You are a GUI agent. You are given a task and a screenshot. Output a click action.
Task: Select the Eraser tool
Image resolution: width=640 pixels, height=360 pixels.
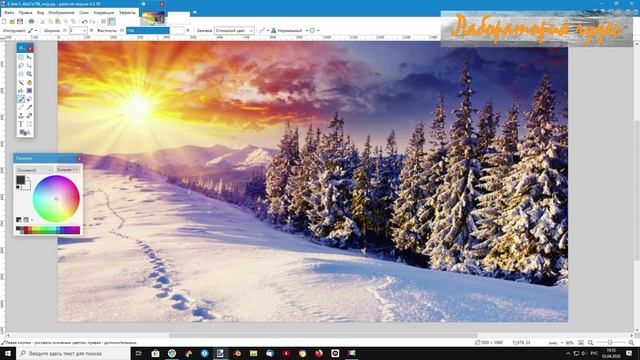pyautogui.click(x=29, y=99)
